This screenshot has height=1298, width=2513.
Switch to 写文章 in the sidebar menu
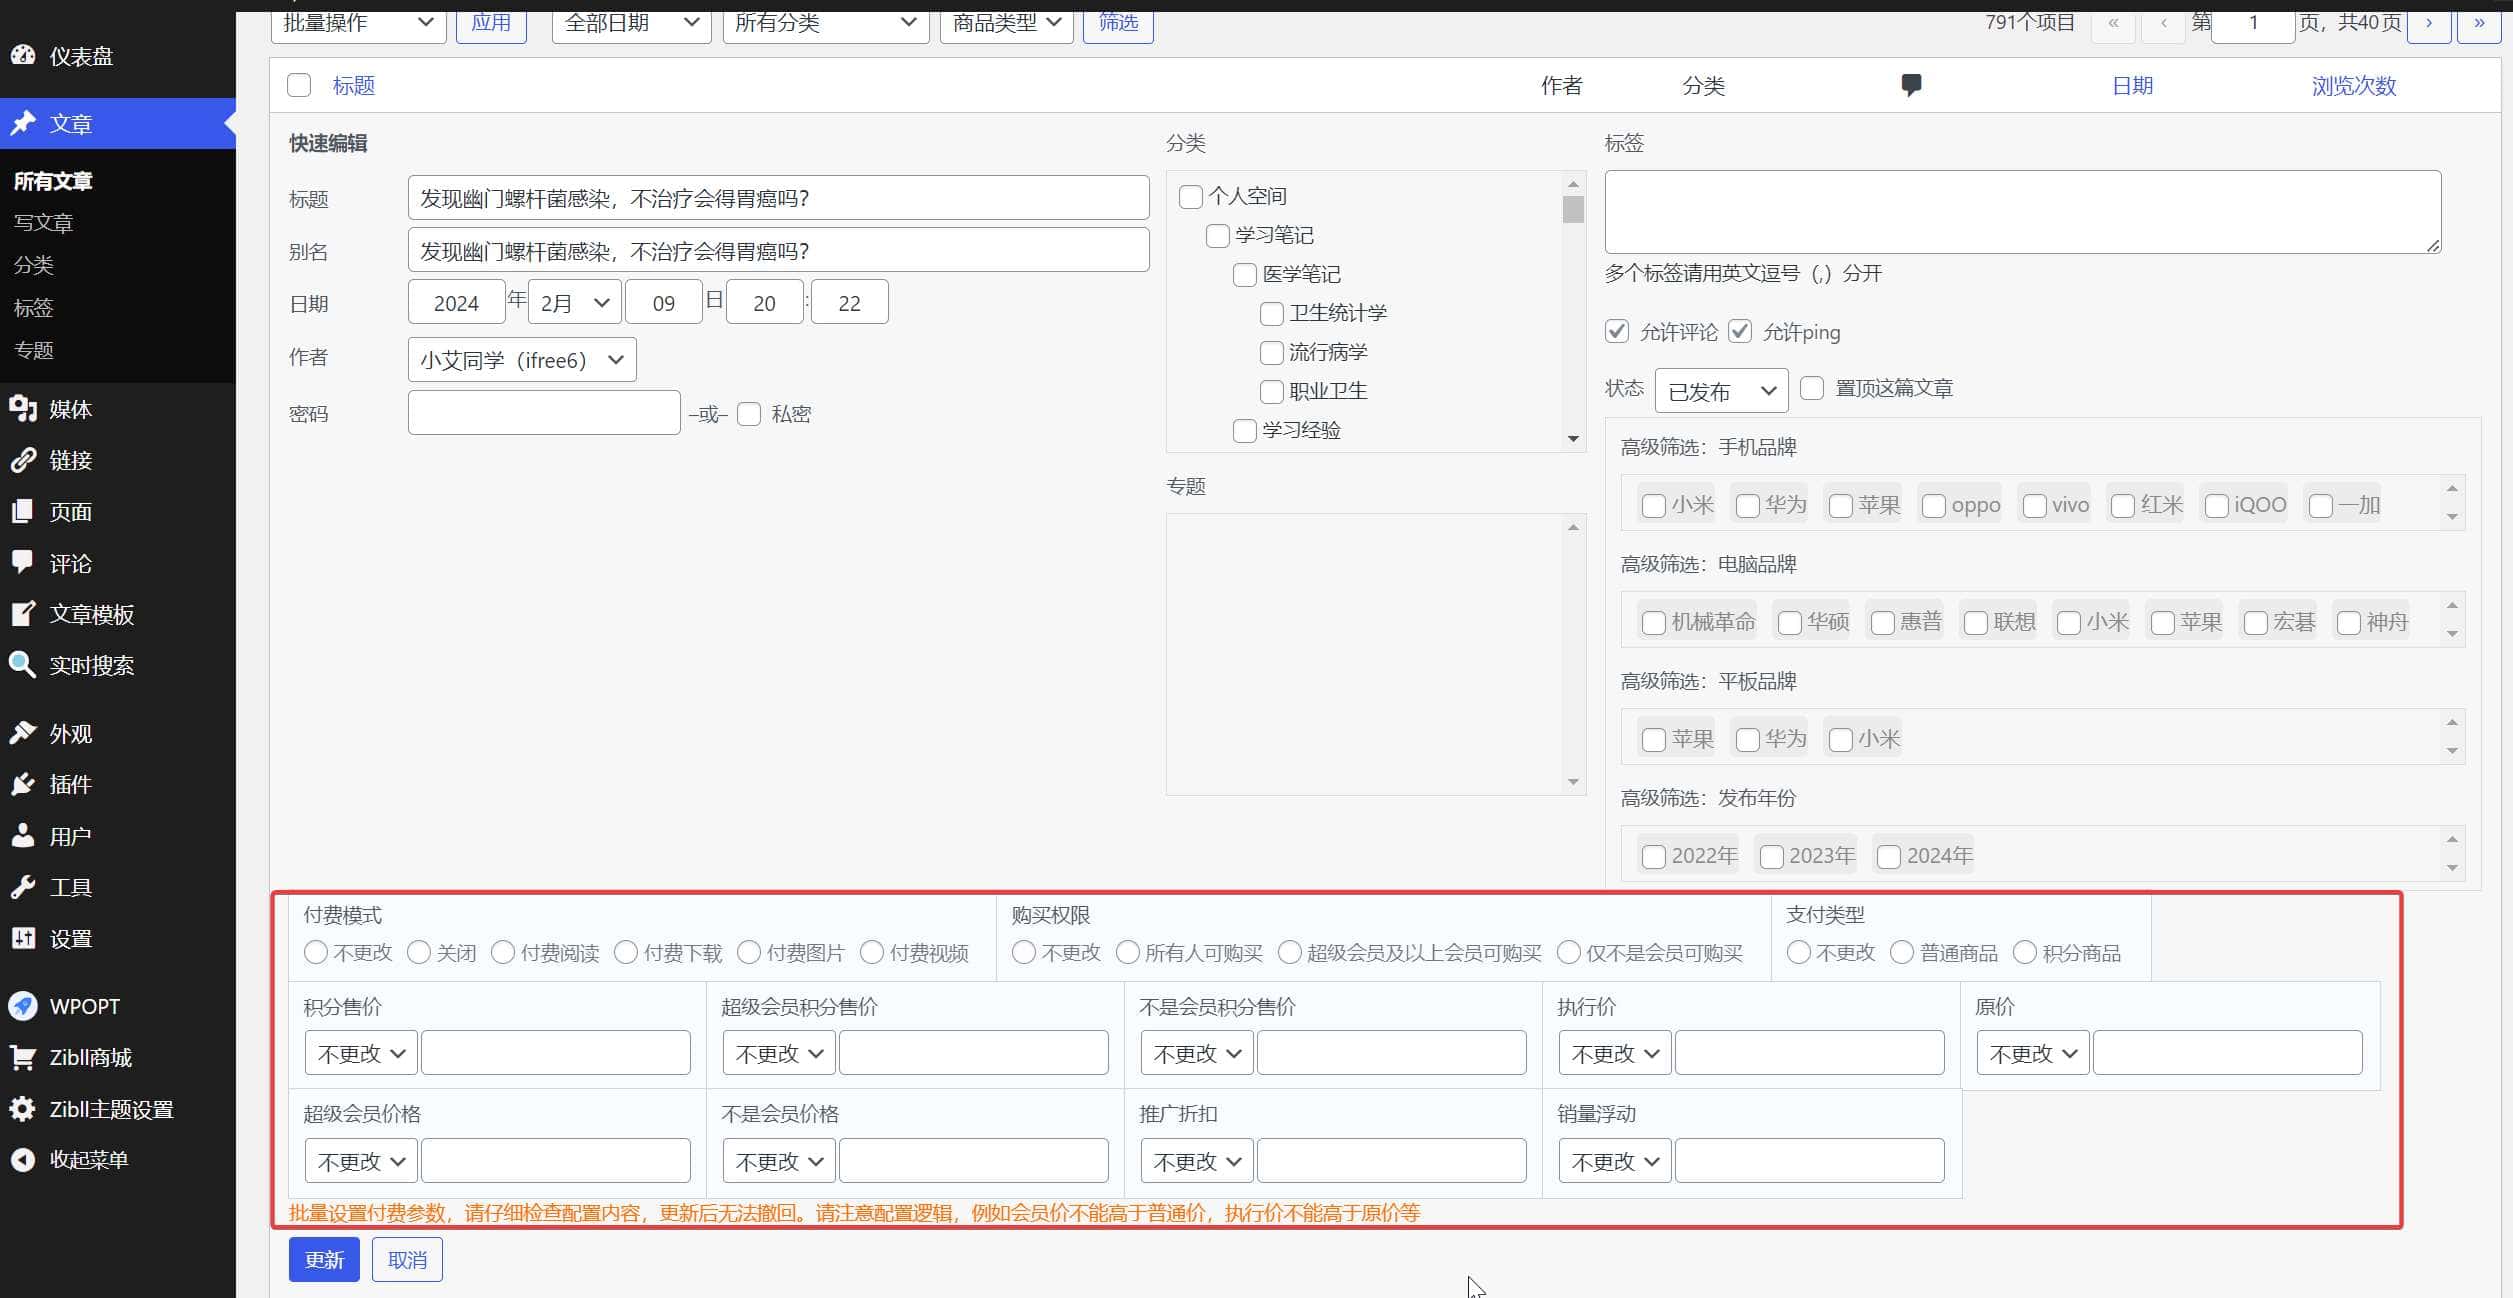coord(44,222)
